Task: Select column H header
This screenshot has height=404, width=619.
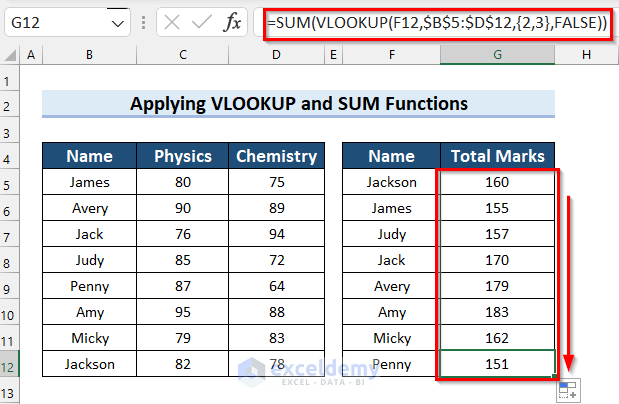Action: coord(587,55)
